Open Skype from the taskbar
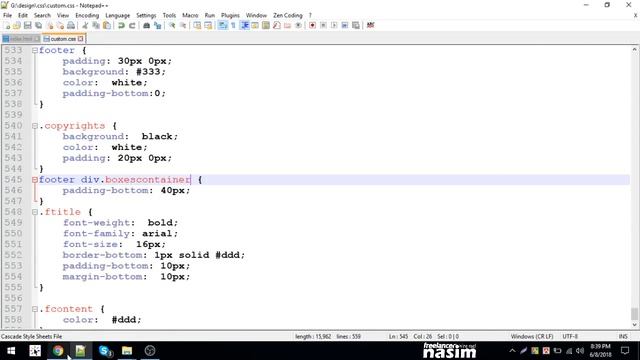The width and height of the screenshot is (640, 360). (x=105, y=351)
